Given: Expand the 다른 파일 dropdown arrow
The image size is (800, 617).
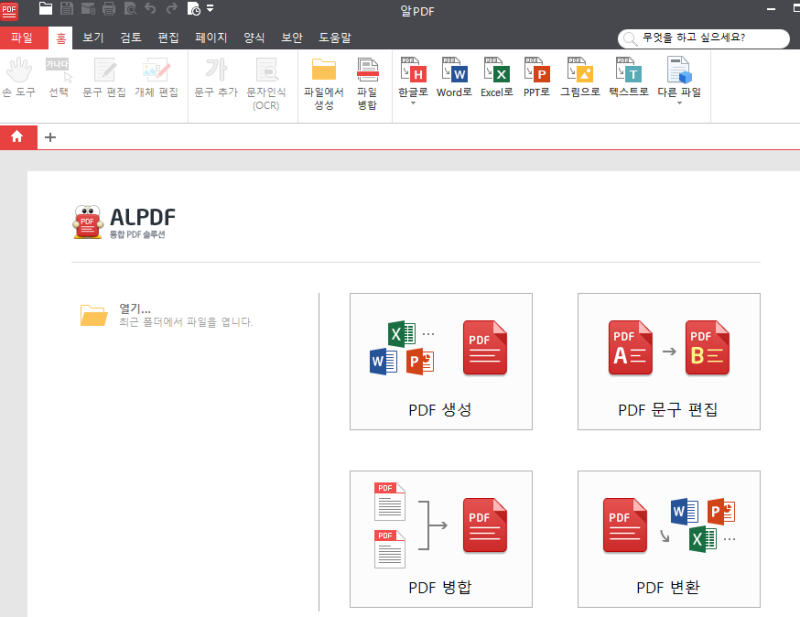Looking at the screenshot, I should [679, 103].
